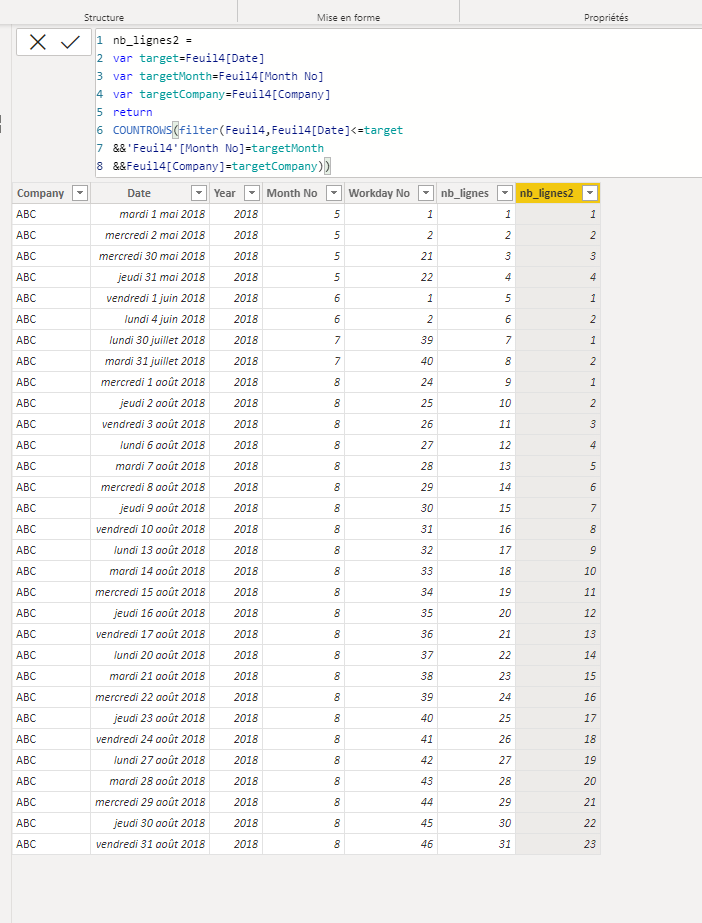Screen dimensions: 702x923
Task: Select date cell 'lundi 6 août 2018'
Action: point(150,445)
